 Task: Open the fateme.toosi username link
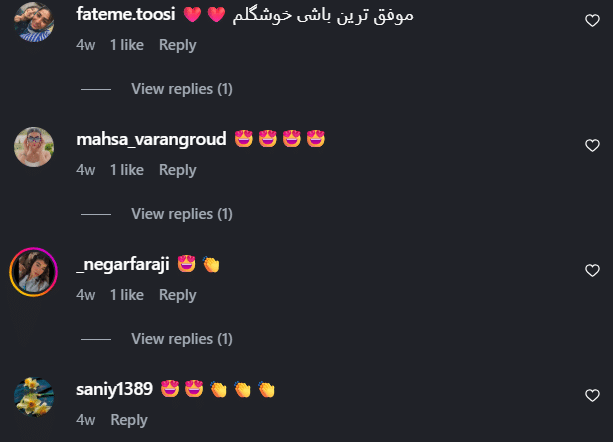[125, 14]
